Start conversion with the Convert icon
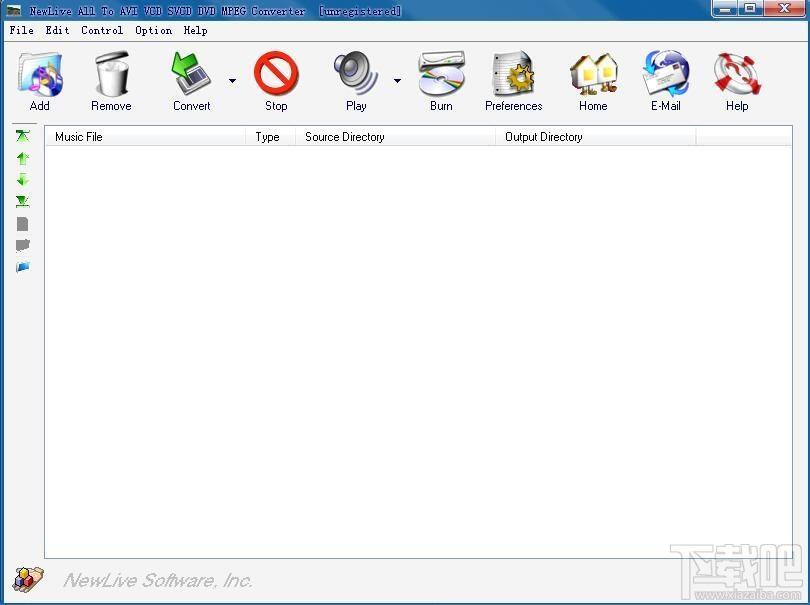The height and width of the screenshot is (605, 810). click(x=191, y=74)
